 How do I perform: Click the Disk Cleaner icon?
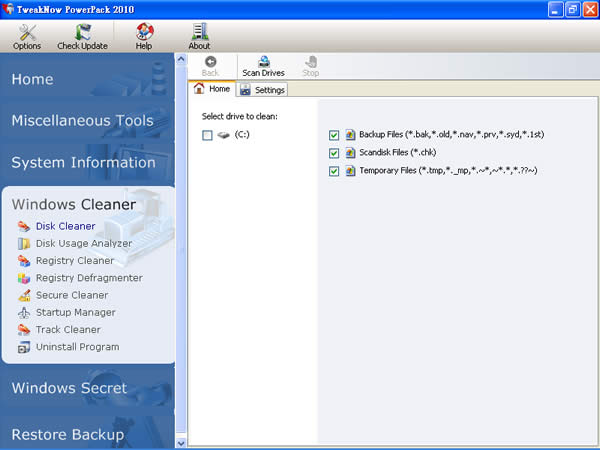(24, 227)
